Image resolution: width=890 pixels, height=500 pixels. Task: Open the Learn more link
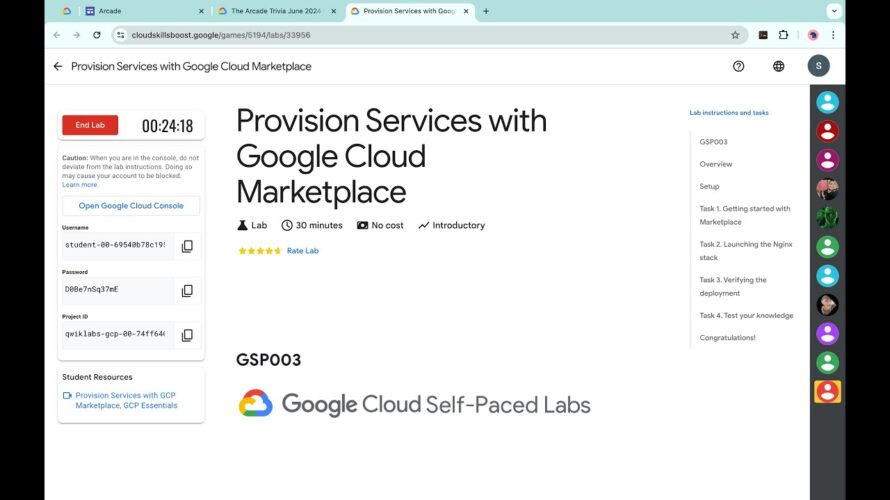(x=80, y=185)
